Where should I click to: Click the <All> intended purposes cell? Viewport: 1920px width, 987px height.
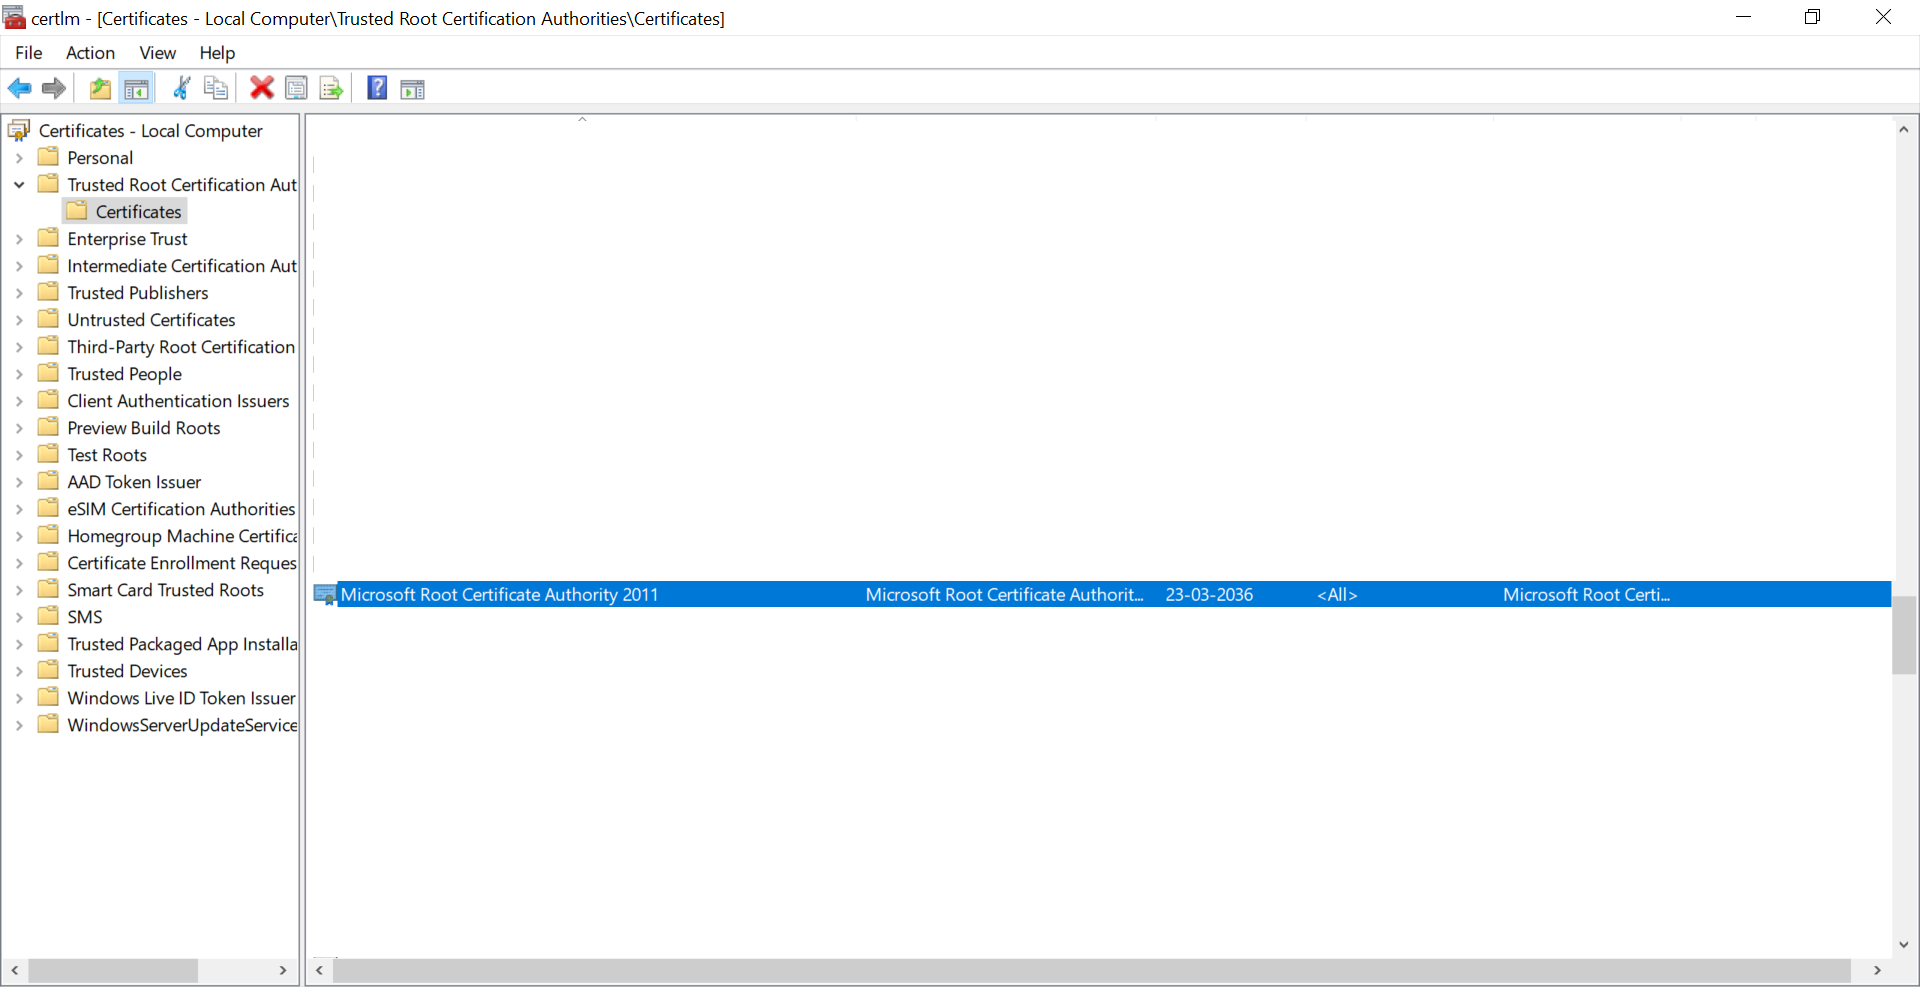(1337, 595)
